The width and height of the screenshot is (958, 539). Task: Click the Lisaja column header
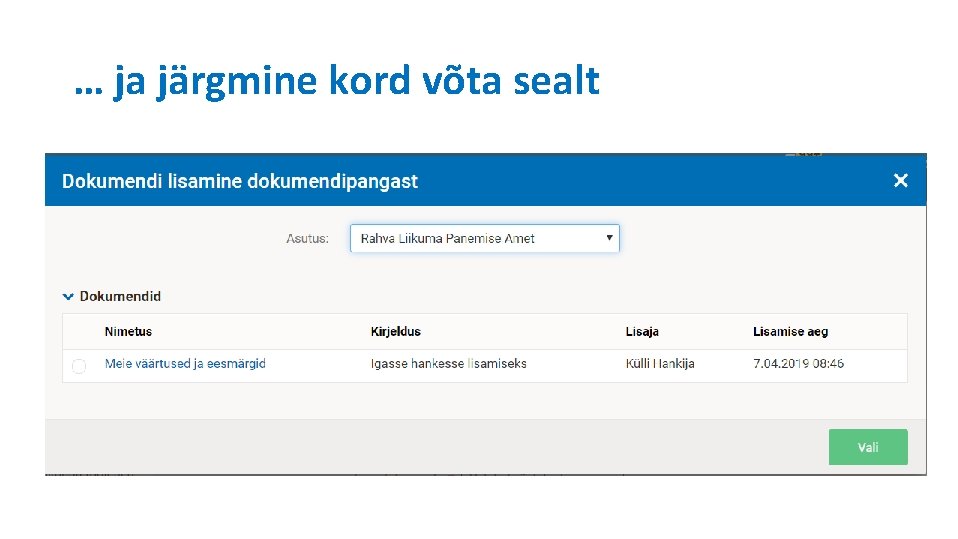(x=642, y=332)
